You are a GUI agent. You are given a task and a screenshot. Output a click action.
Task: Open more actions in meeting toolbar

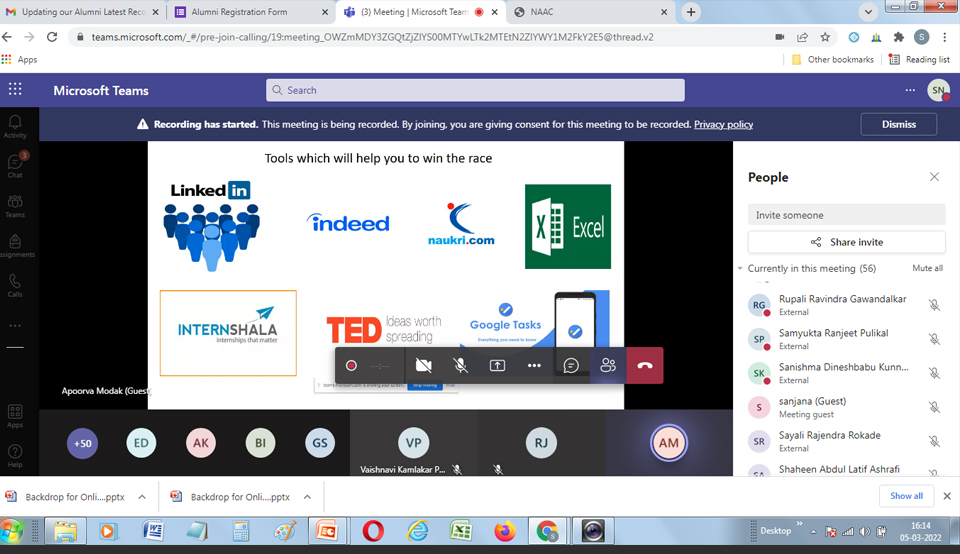[534, 365]
